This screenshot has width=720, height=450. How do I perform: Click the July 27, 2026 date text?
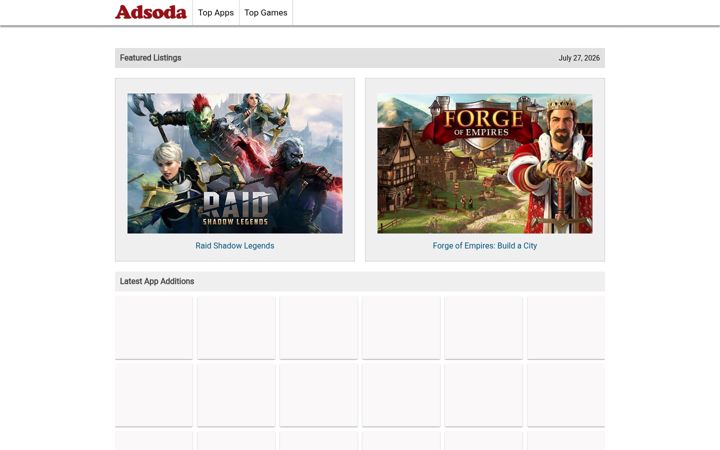[579, 58]
